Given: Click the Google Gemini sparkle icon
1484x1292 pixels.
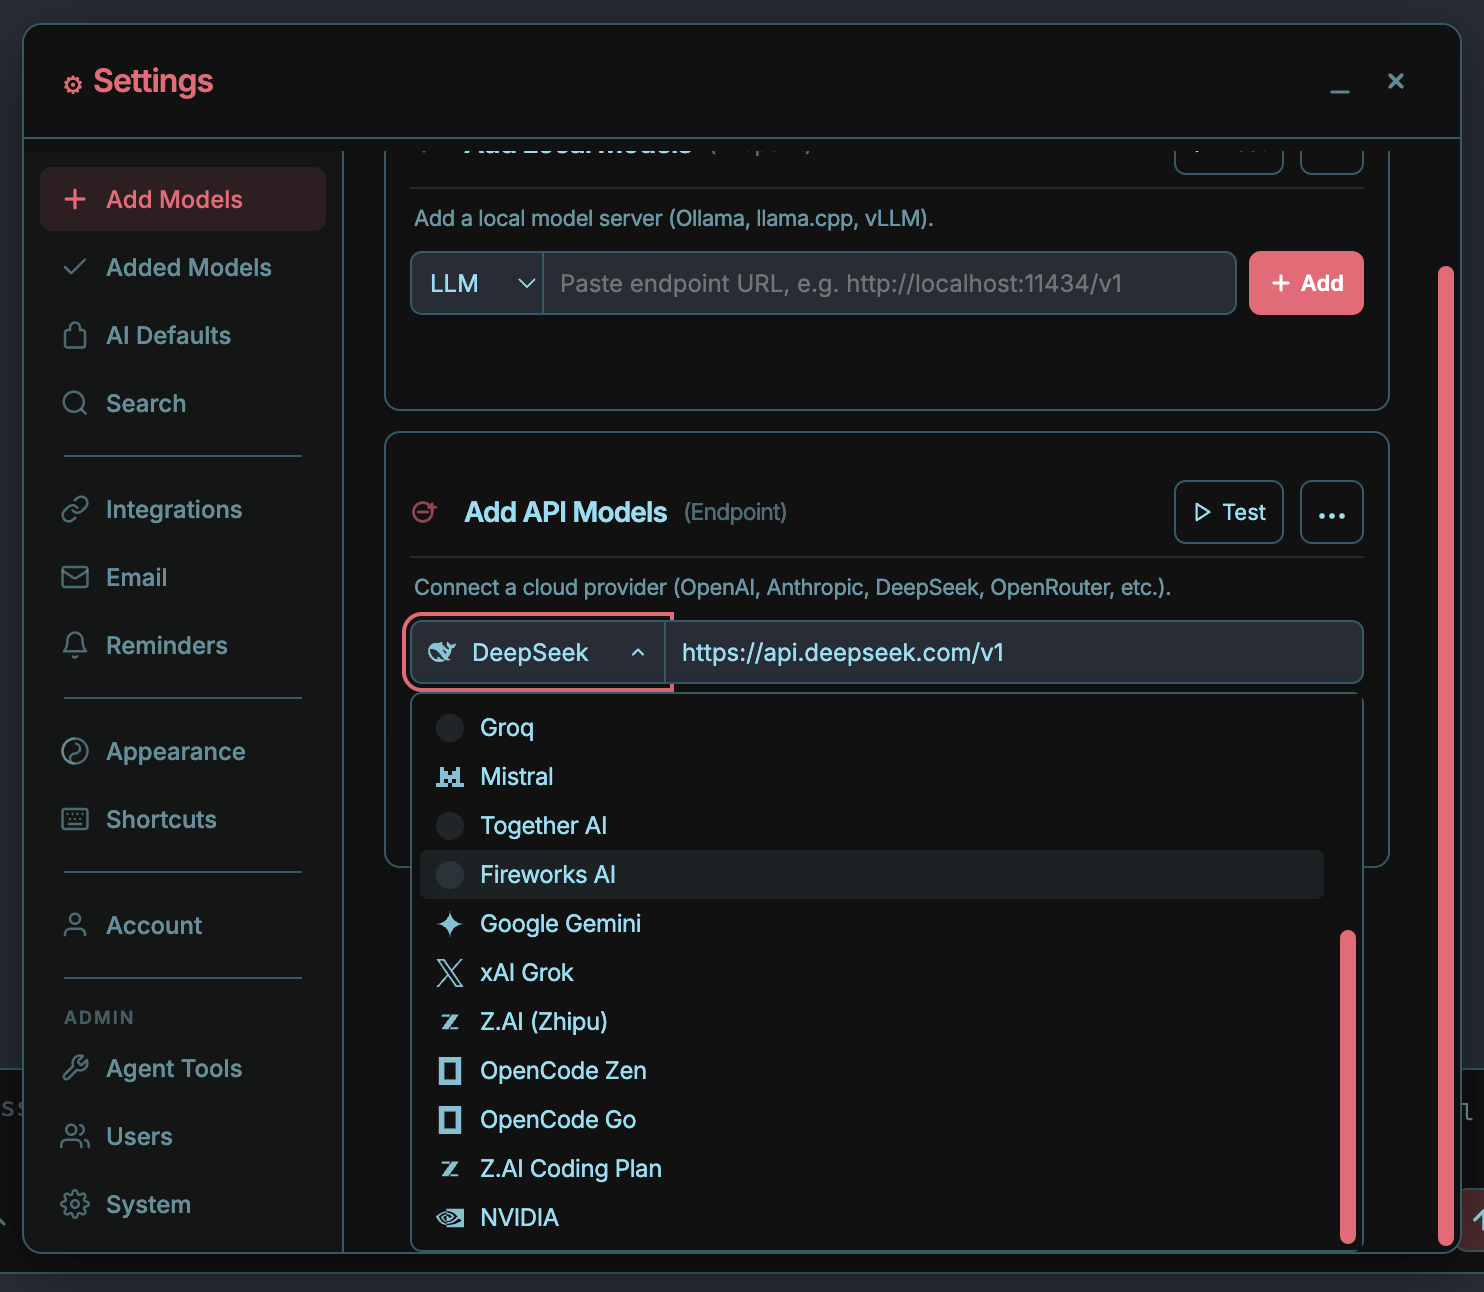Looking at the screenshot, I should click(x=450, y=924).
